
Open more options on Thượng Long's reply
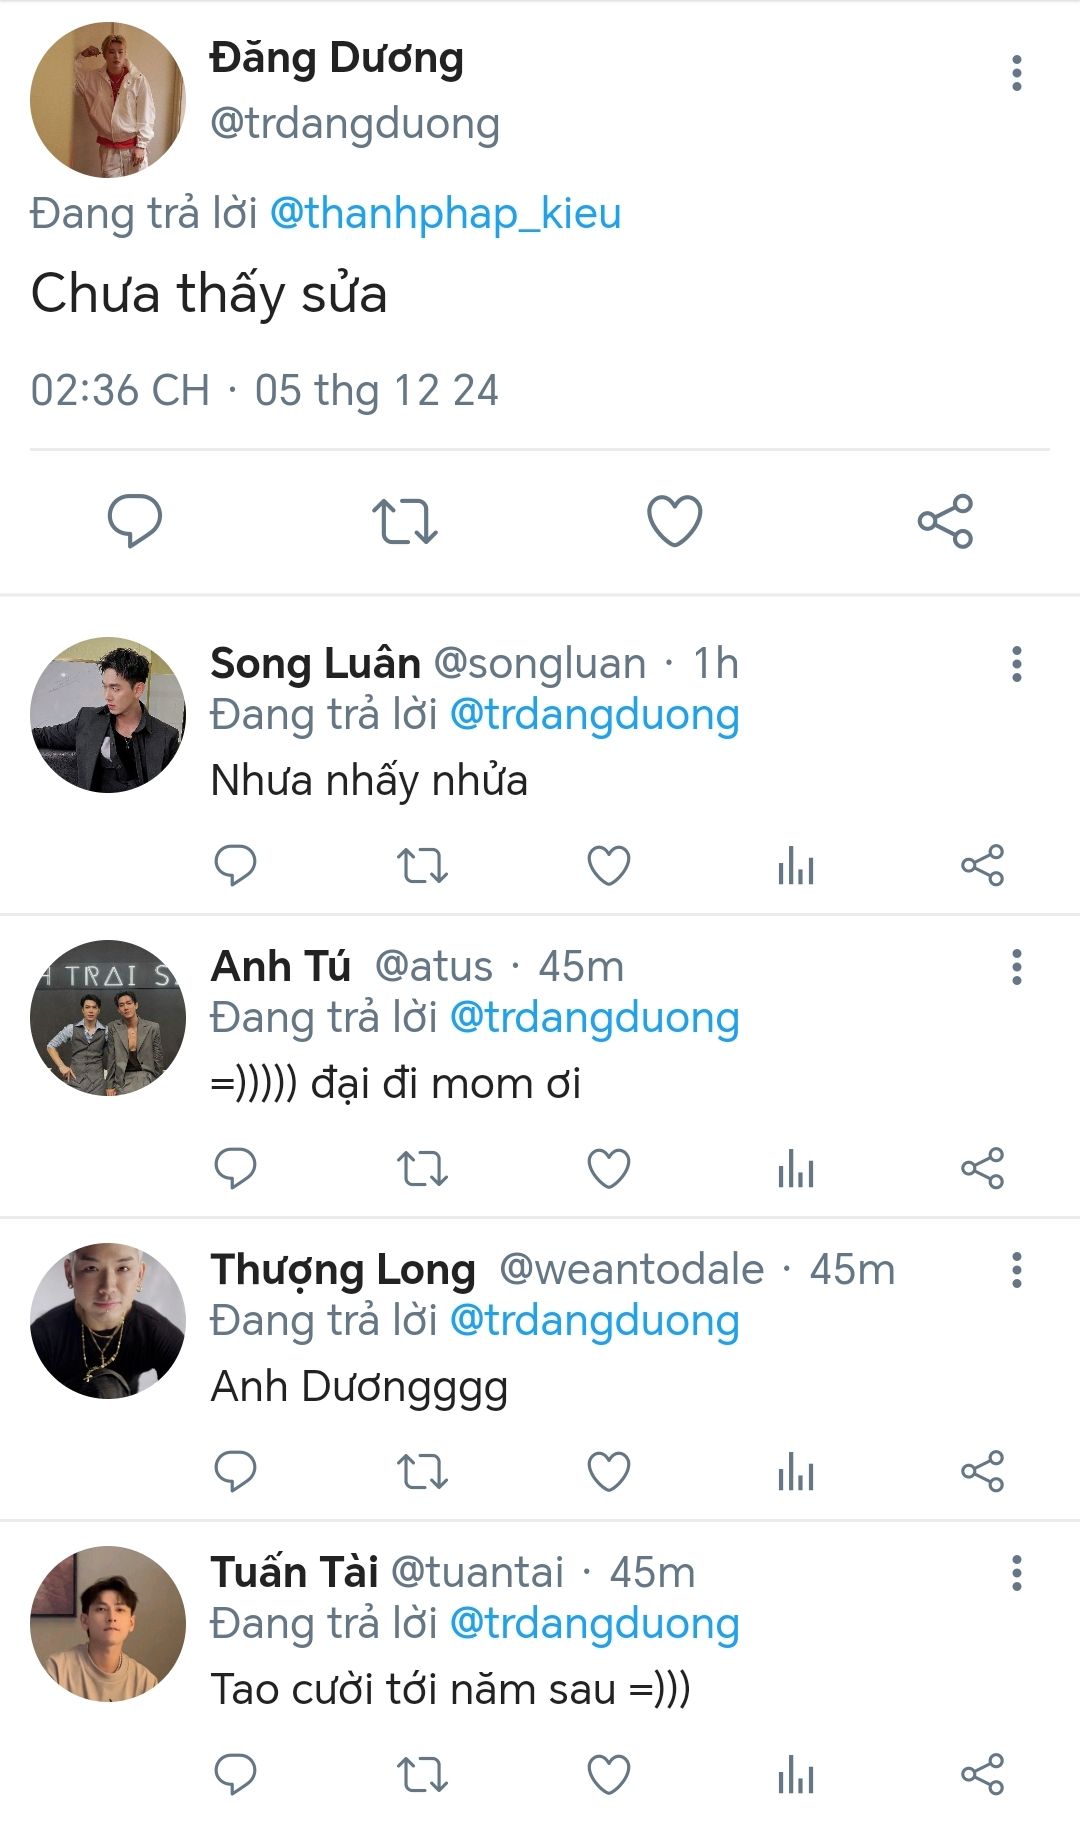coord(1016,1270)
